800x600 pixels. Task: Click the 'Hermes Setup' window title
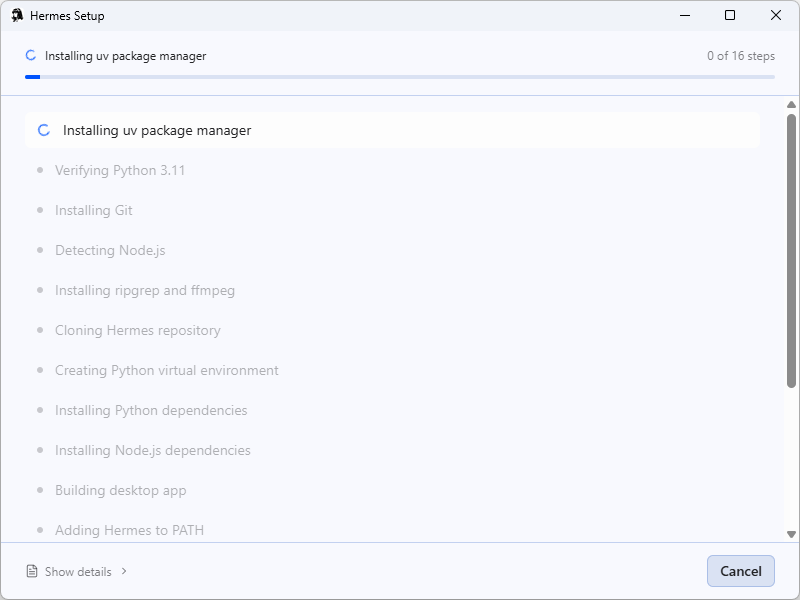pos(67,16)
